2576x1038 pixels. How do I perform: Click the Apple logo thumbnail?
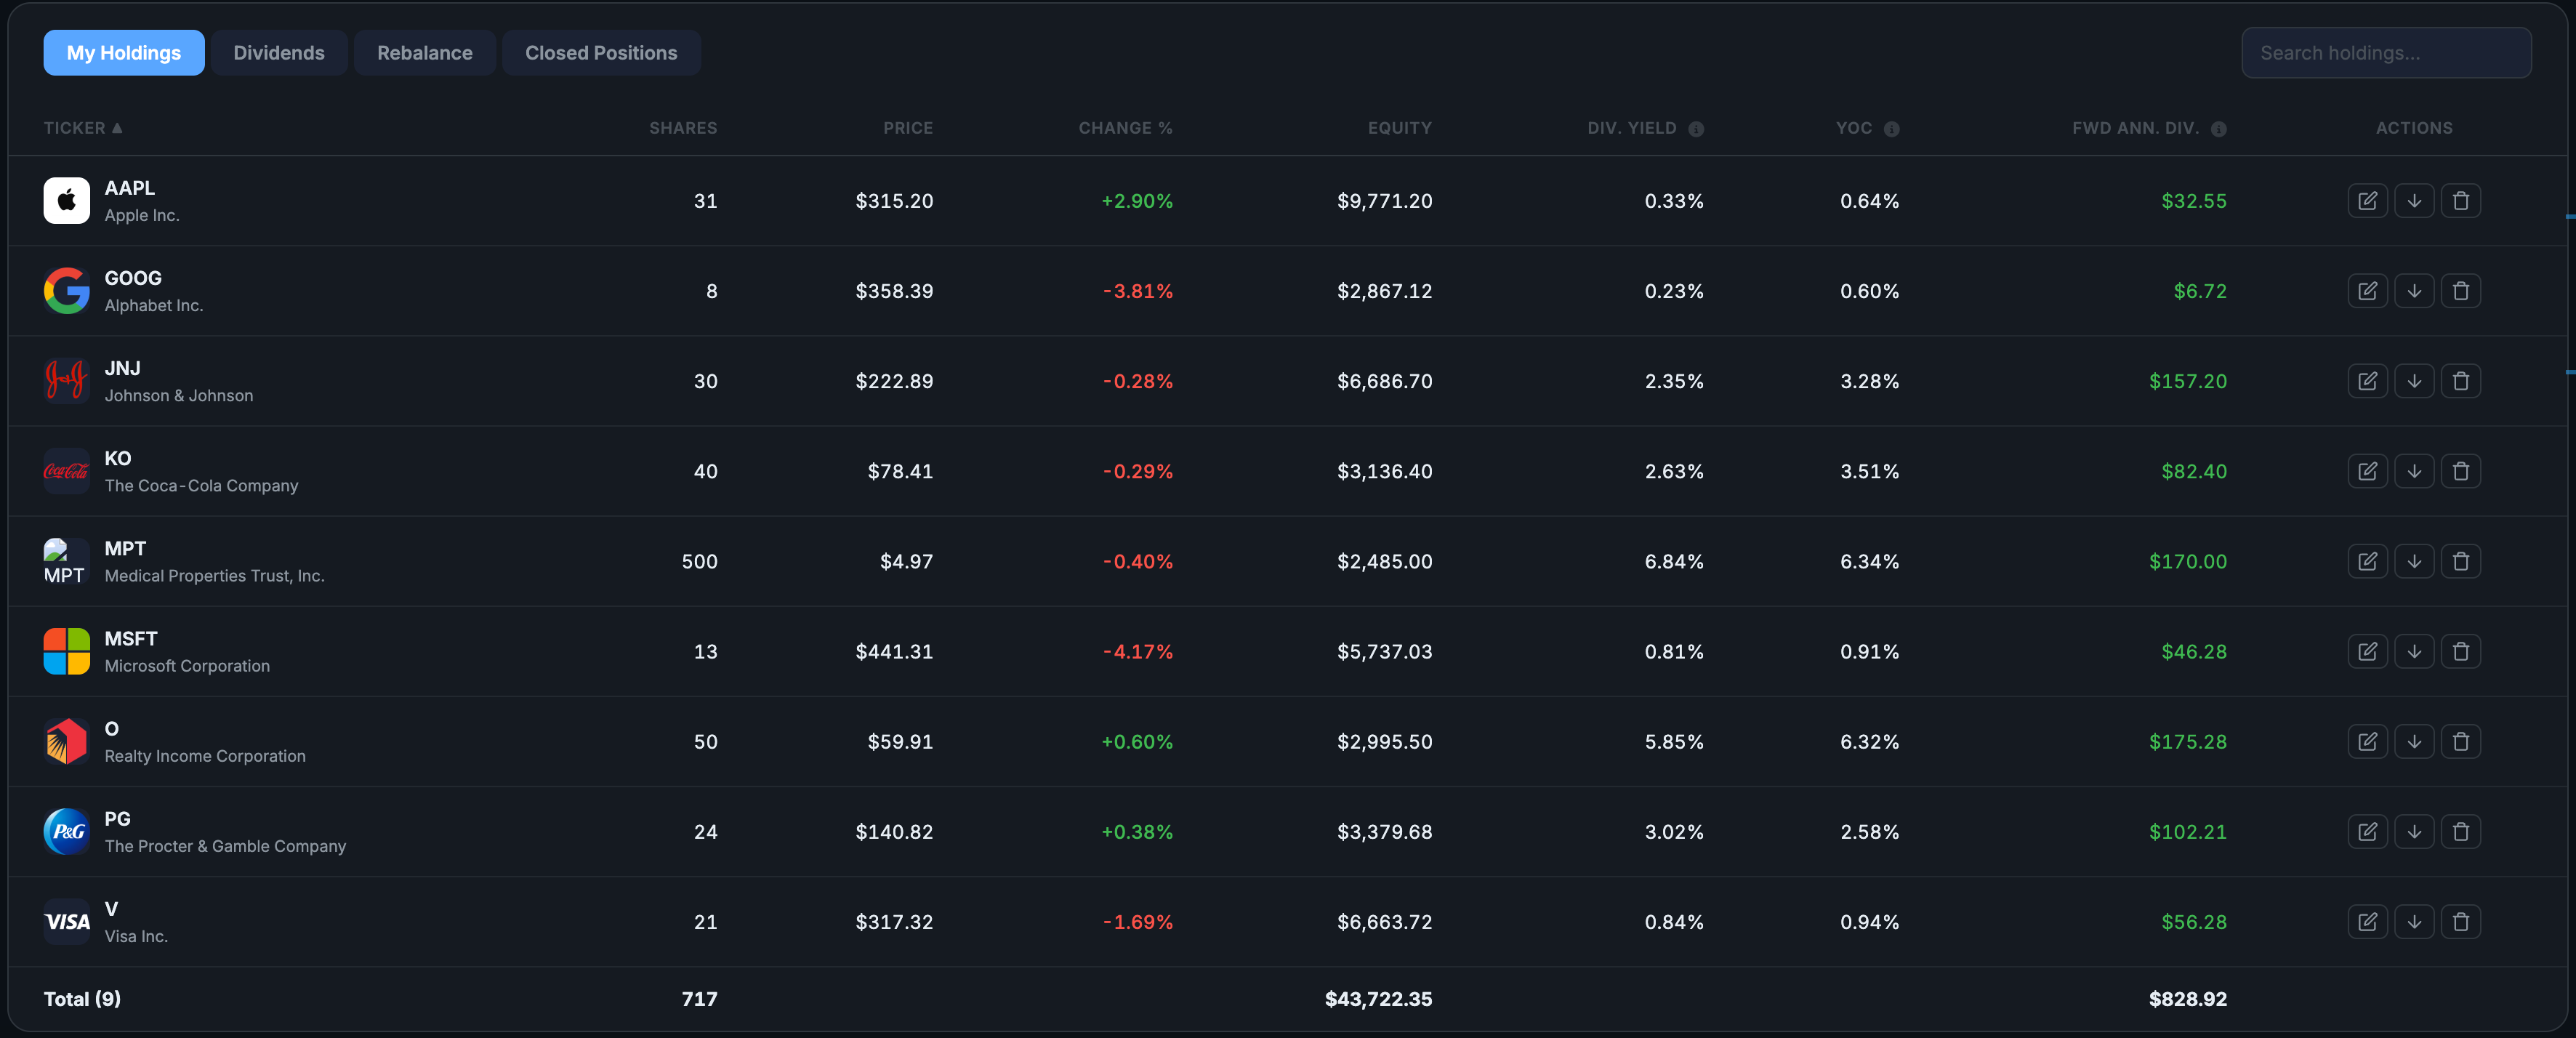[x=67, y=201]
